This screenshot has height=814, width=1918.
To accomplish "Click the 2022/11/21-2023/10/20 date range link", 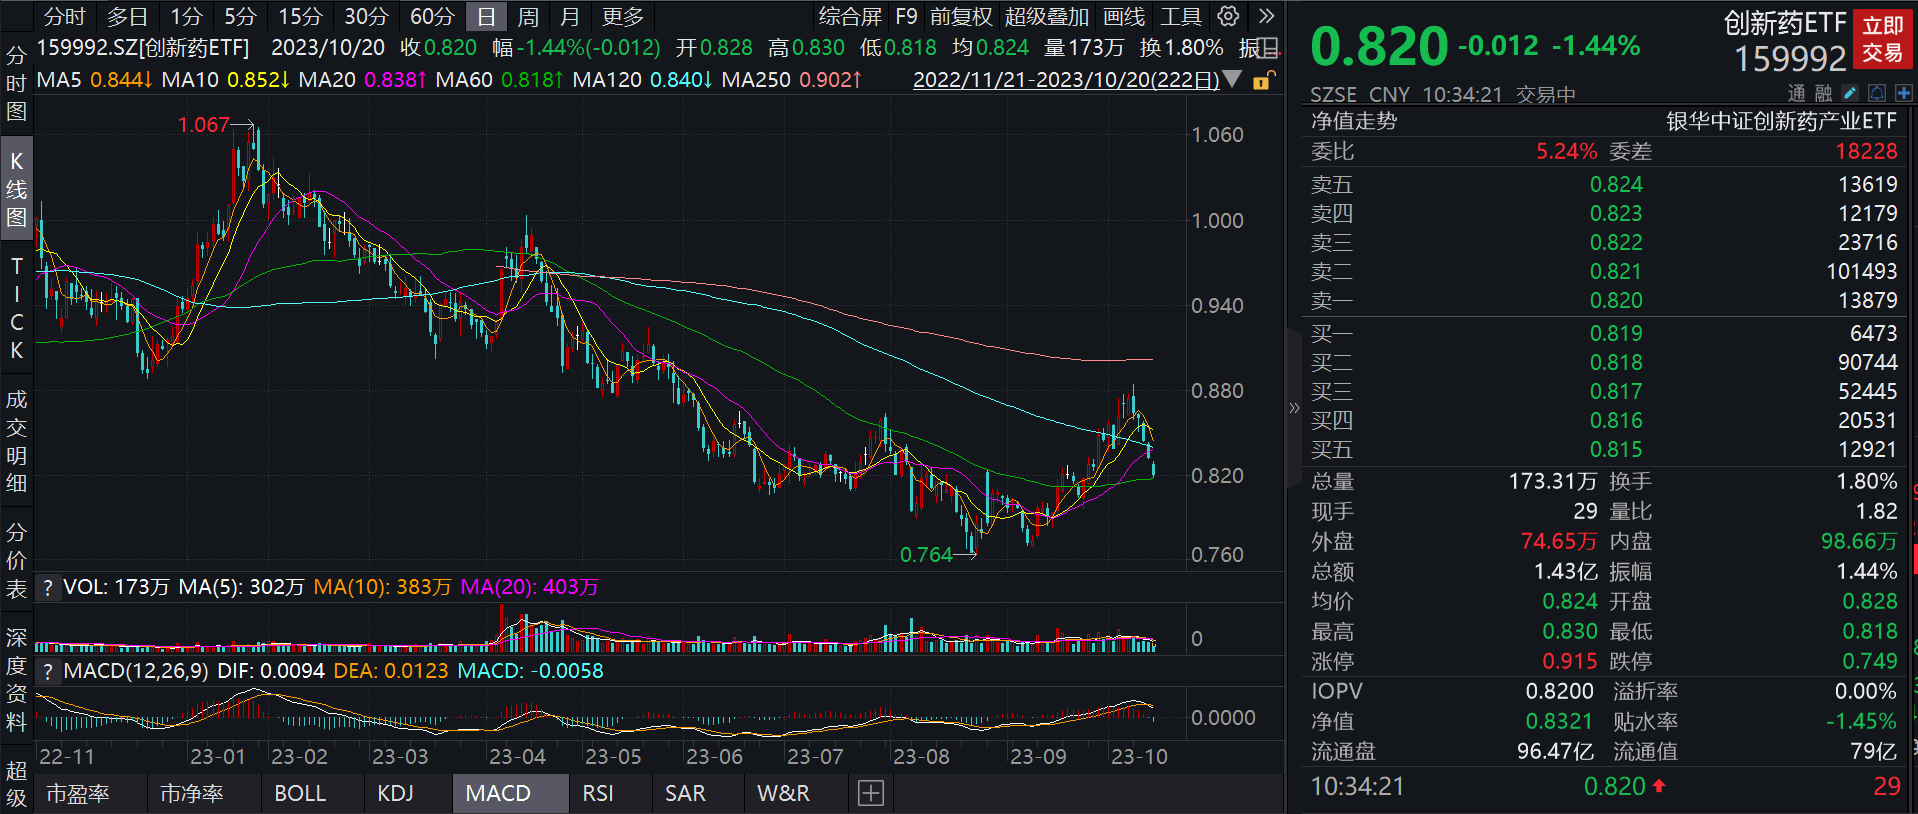I will pos(1066,80).
